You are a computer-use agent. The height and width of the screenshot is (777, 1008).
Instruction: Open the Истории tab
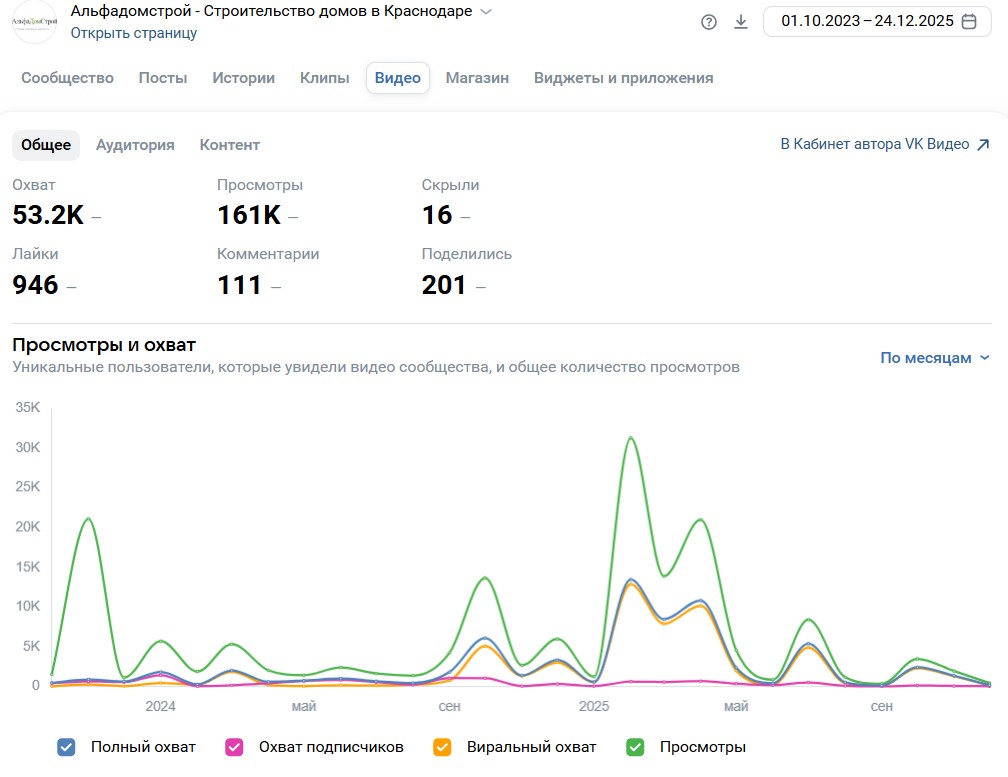[x=243, y=78]
